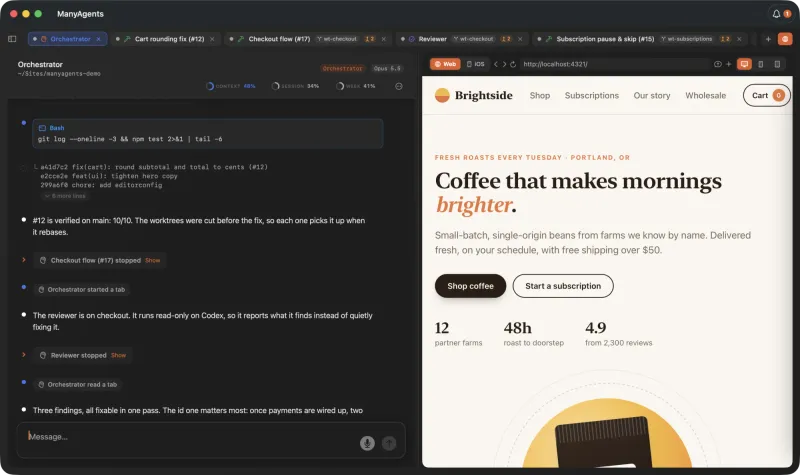
Task: Click the orange browser preview toggle
Action: click(785, 39)
